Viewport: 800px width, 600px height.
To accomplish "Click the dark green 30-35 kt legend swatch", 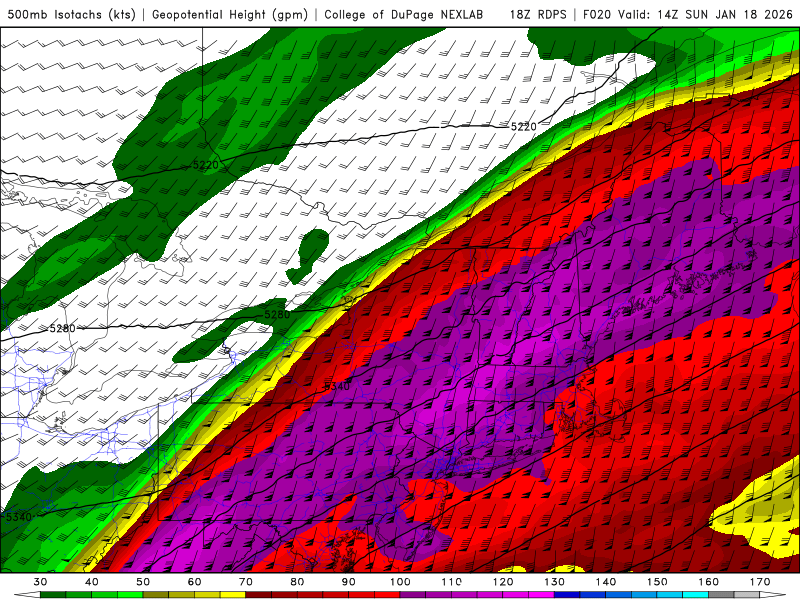I will click(53, 594).
